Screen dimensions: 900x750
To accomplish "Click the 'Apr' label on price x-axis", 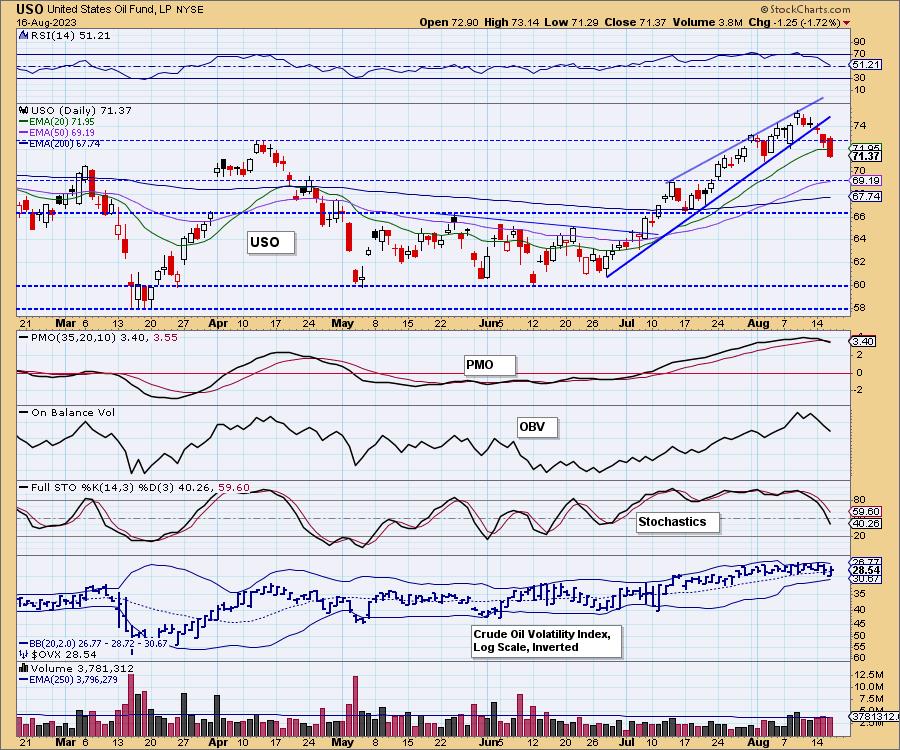I will click(218, 324).
